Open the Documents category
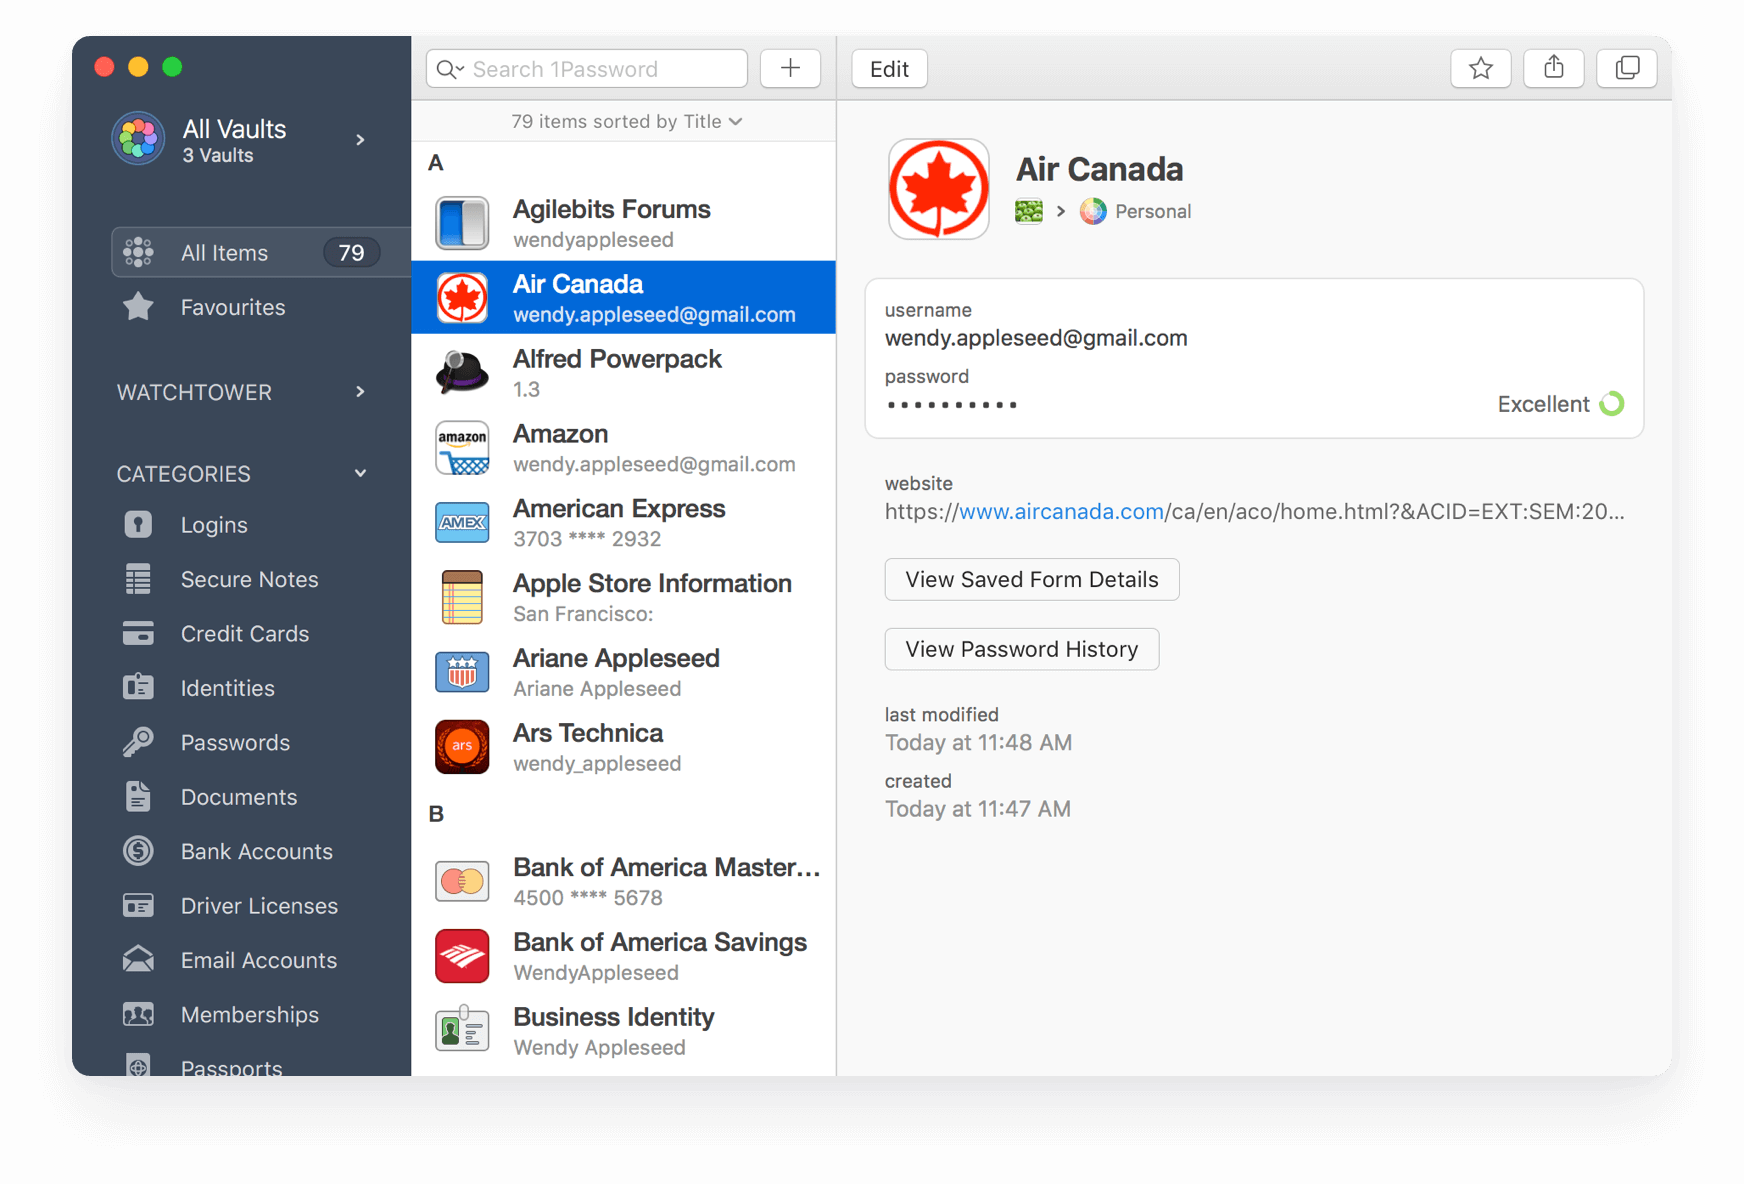Image resolution: width=1744 pixels, height=1184 pixels. click(x=239, y=796)
